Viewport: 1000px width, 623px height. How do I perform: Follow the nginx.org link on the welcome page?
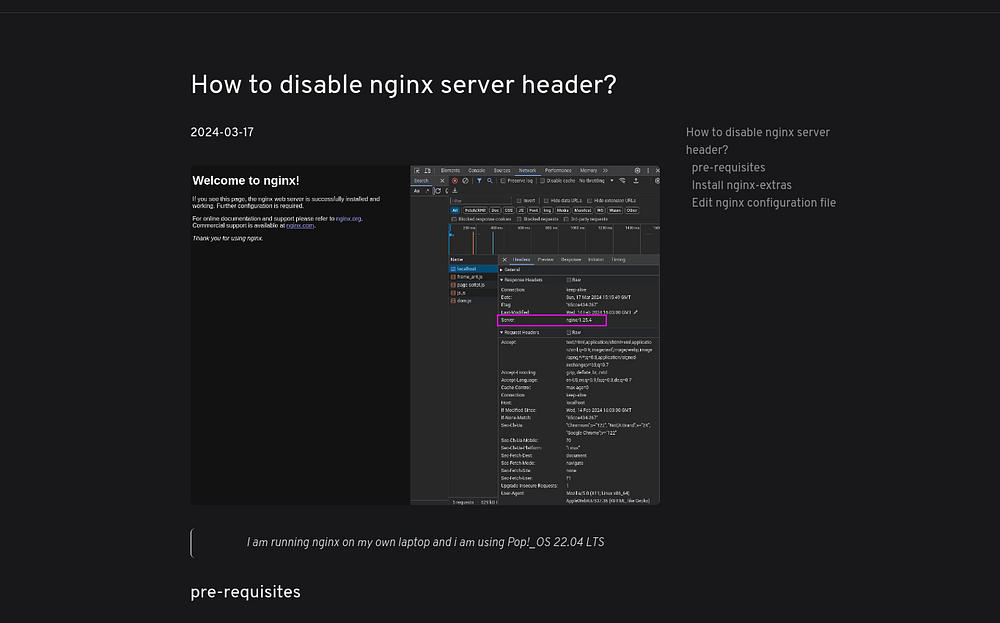(348, 219)
